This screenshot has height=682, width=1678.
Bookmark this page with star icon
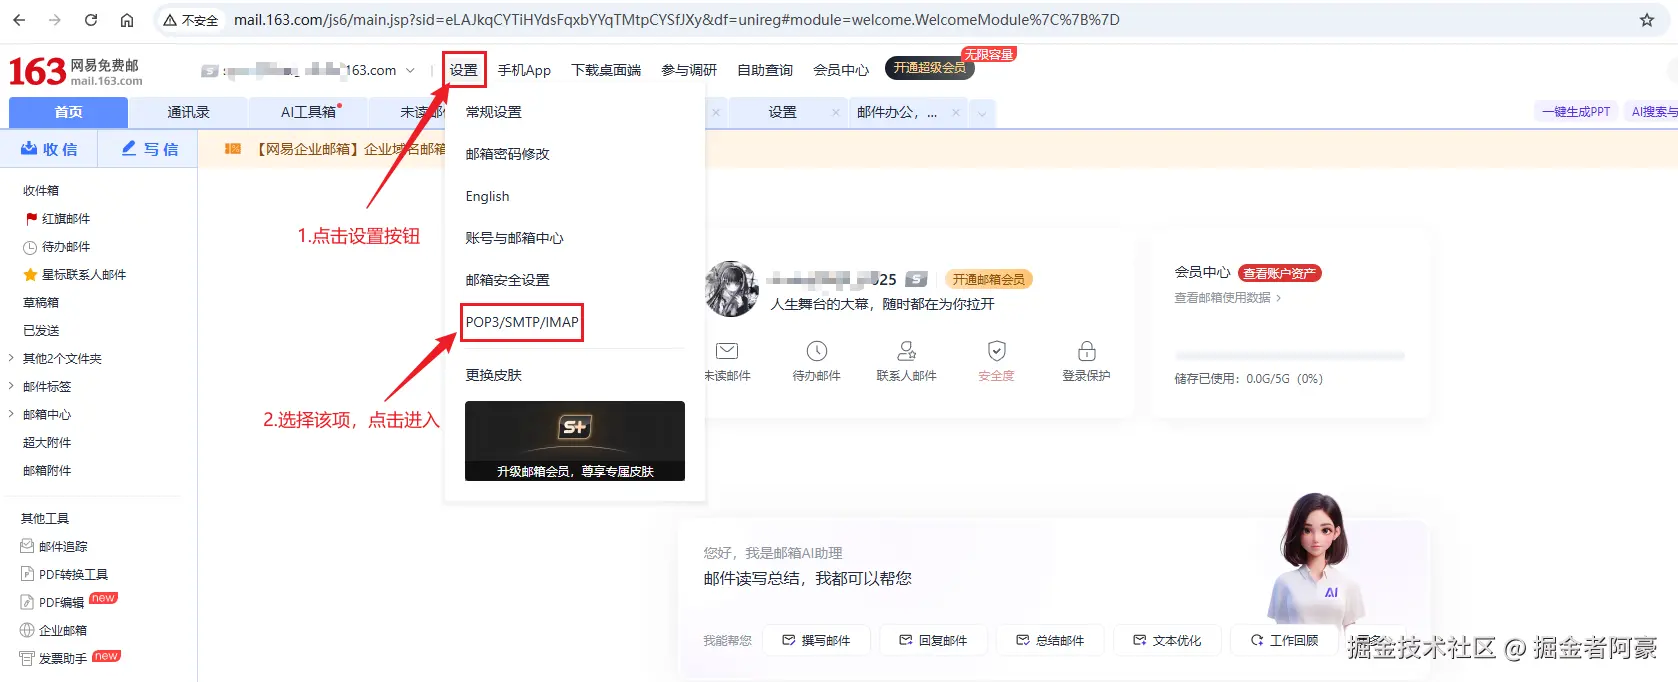pos(1647,20)
